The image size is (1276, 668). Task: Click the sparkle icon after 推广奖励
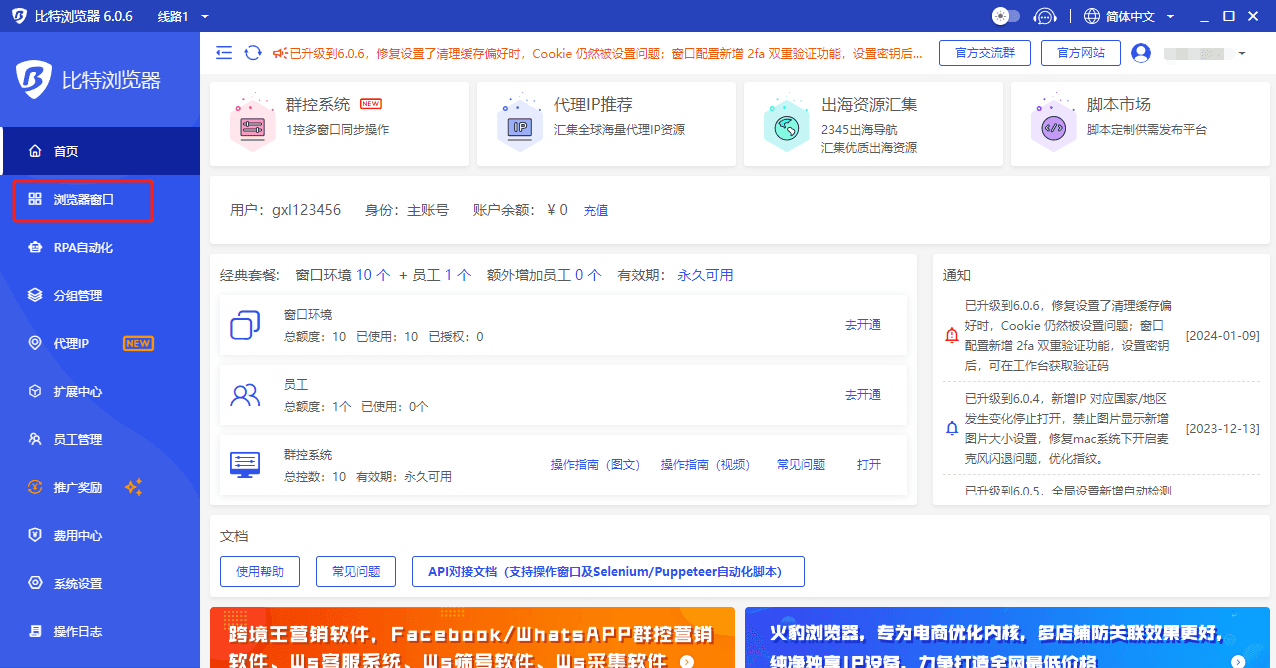pyautogui.click(x=134, y=487)
